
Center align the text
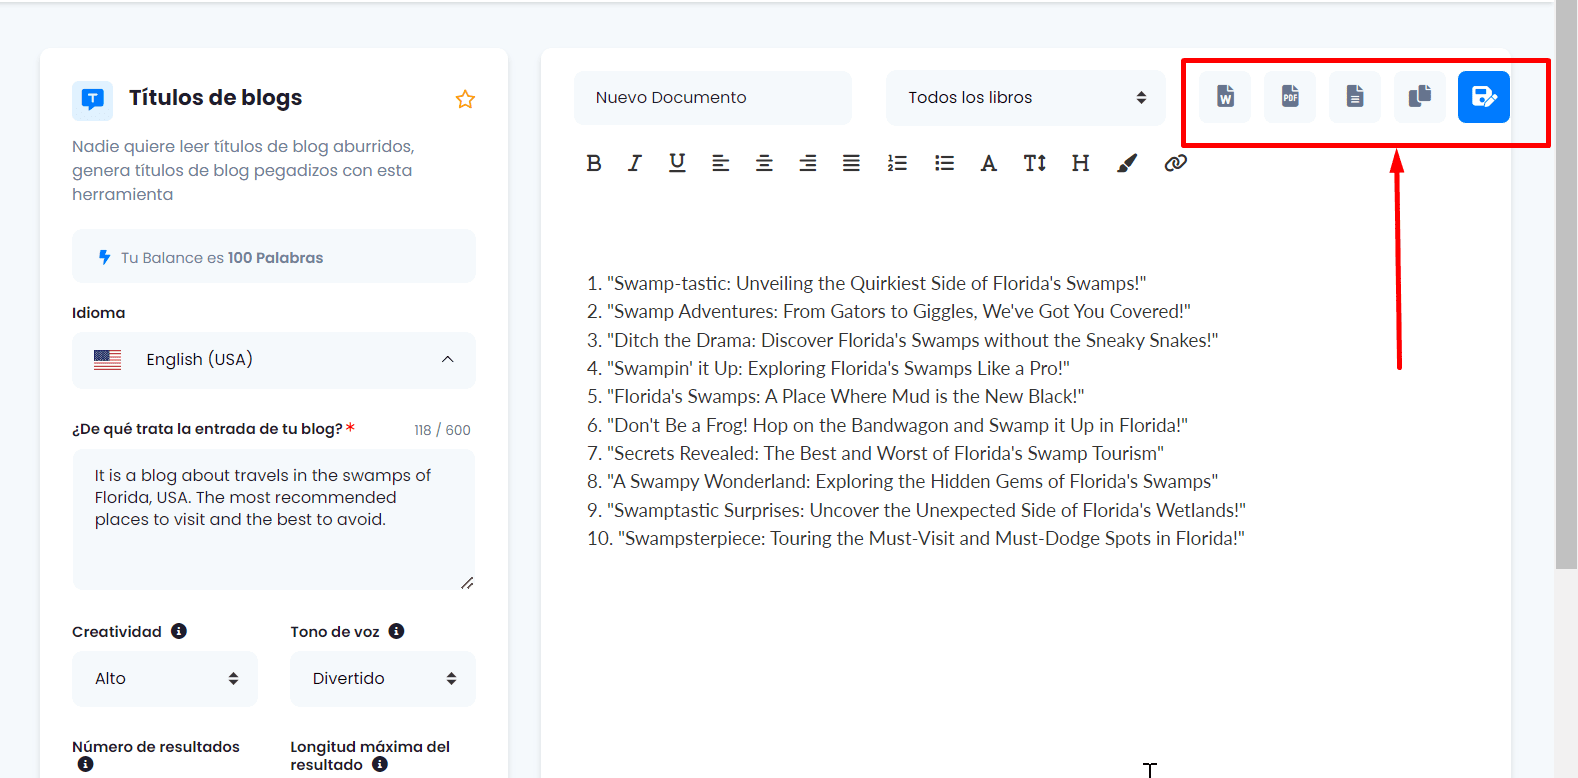[x=764, y=163]
